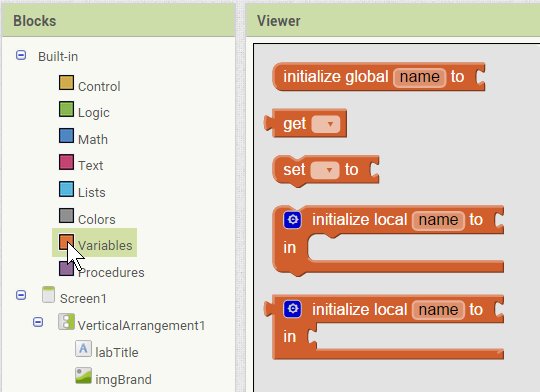Click the Blocks panel header

pyautogui.click(x=118, y=21)
